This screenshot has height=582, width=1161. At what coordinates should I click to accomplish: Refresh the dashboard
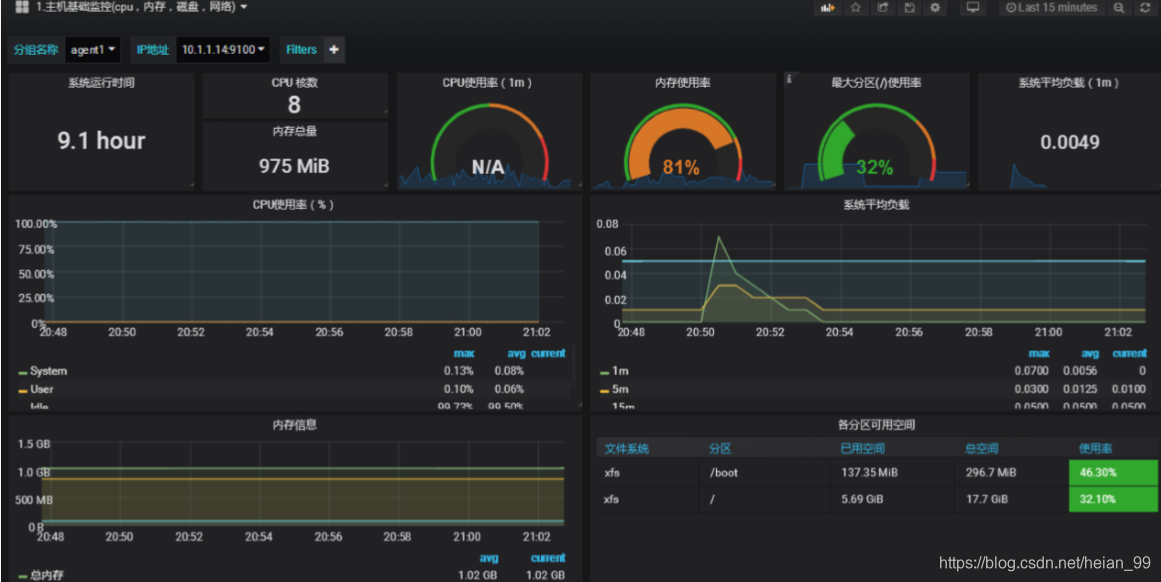pyautogui.click(x=1145, y=8)
